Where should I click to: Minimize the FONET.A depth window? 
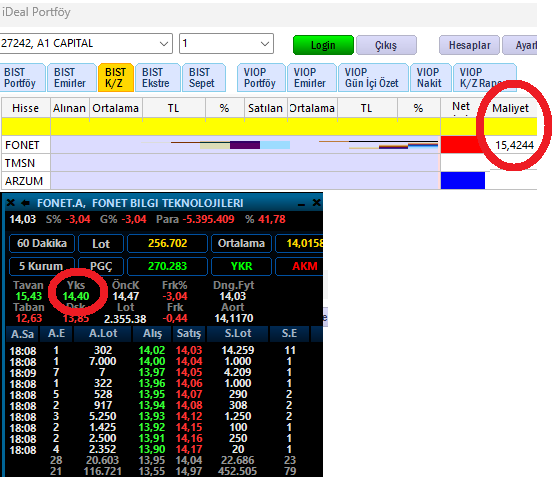[x=301, y=204]
